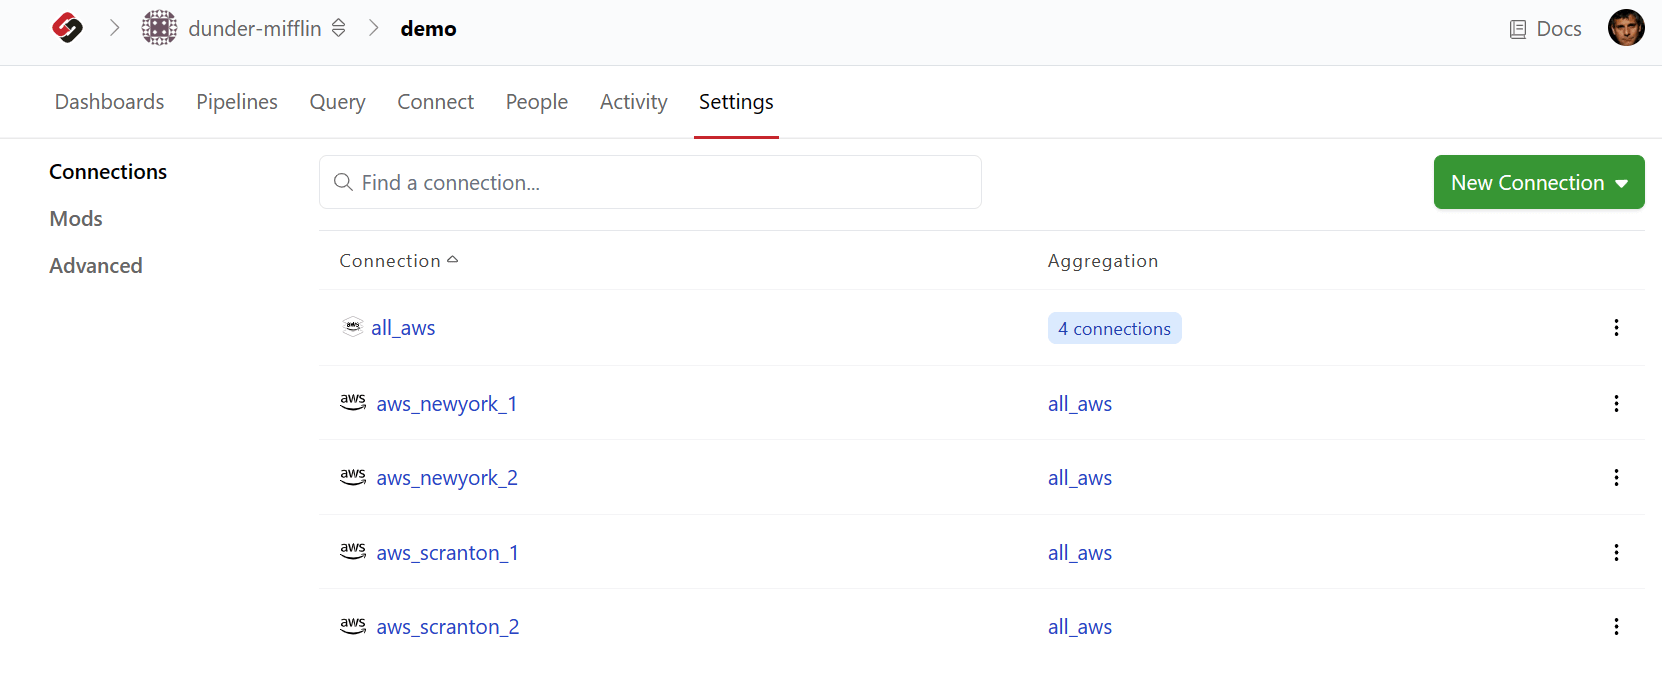Switch to the Pipelines tab
The image size is (1662, 684).
click(237, 102)
